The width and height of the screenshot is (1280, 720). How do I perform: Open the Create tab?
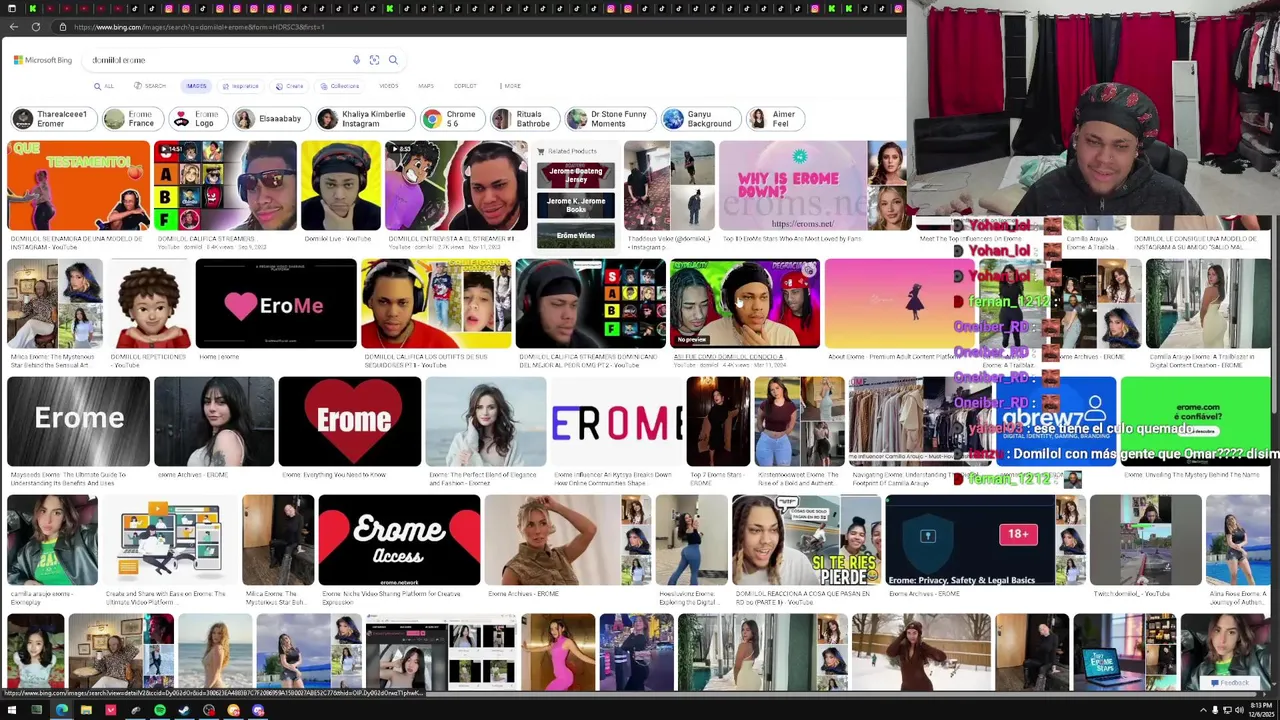tap(290, 86)
